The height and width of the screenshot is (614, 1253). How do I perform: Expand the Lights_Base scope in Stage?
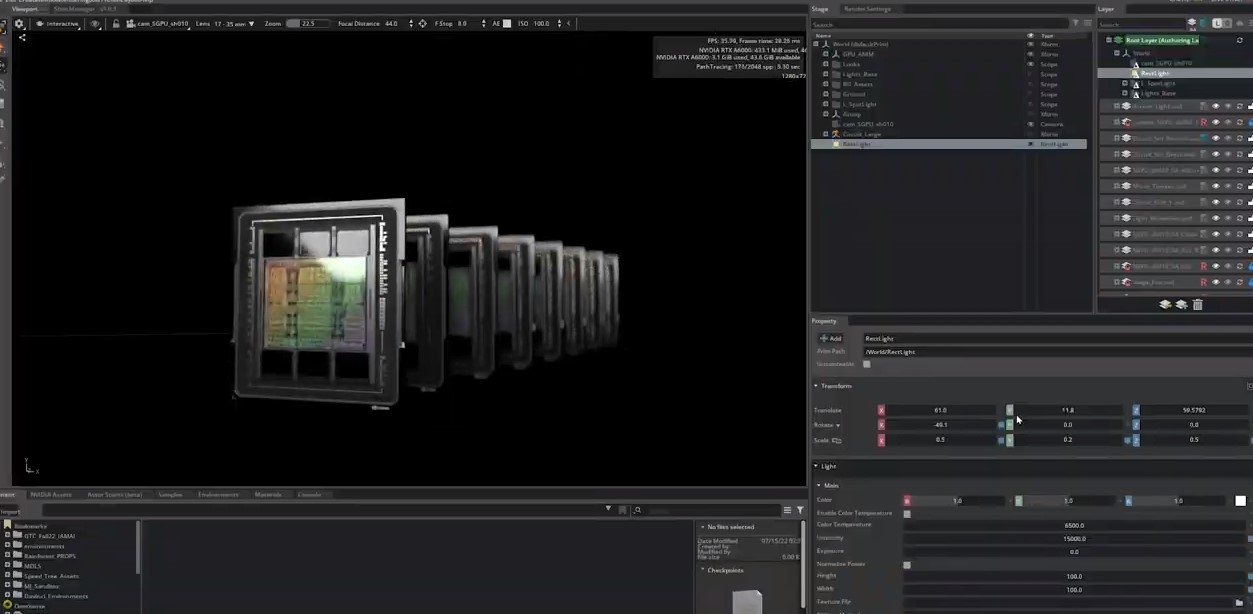pyautogui.click(x=825, y=74)
